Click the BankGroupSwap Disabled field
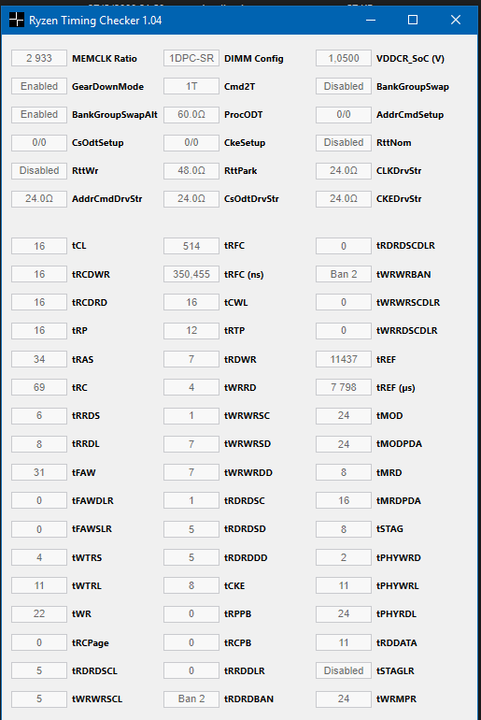The height and width of the screenshot is (720, 481). (344, 86)
